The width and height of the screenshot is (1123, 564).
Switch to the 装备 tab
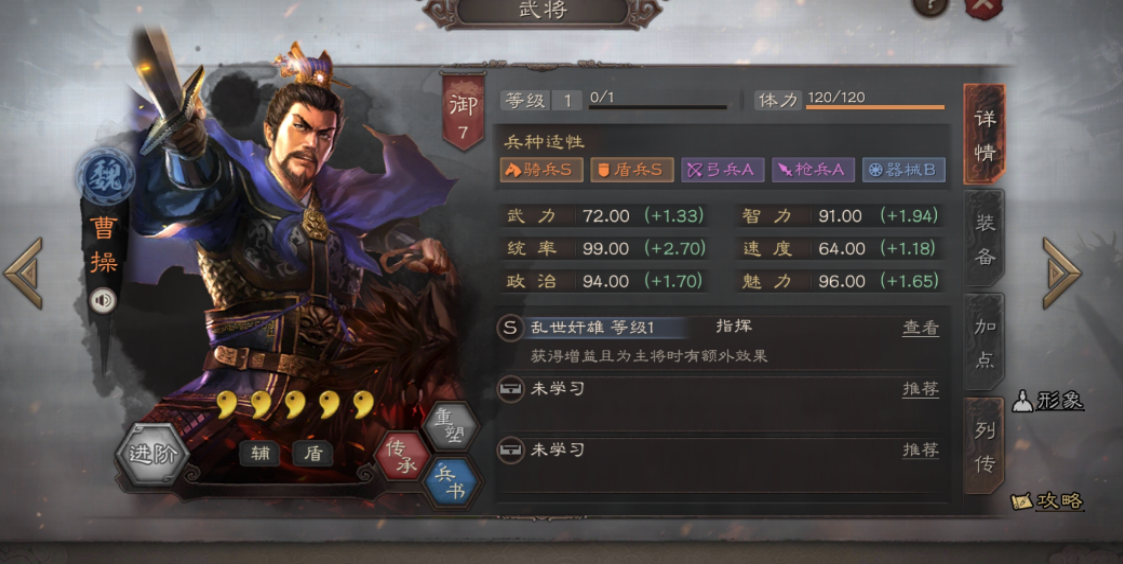tap(984, 238)
